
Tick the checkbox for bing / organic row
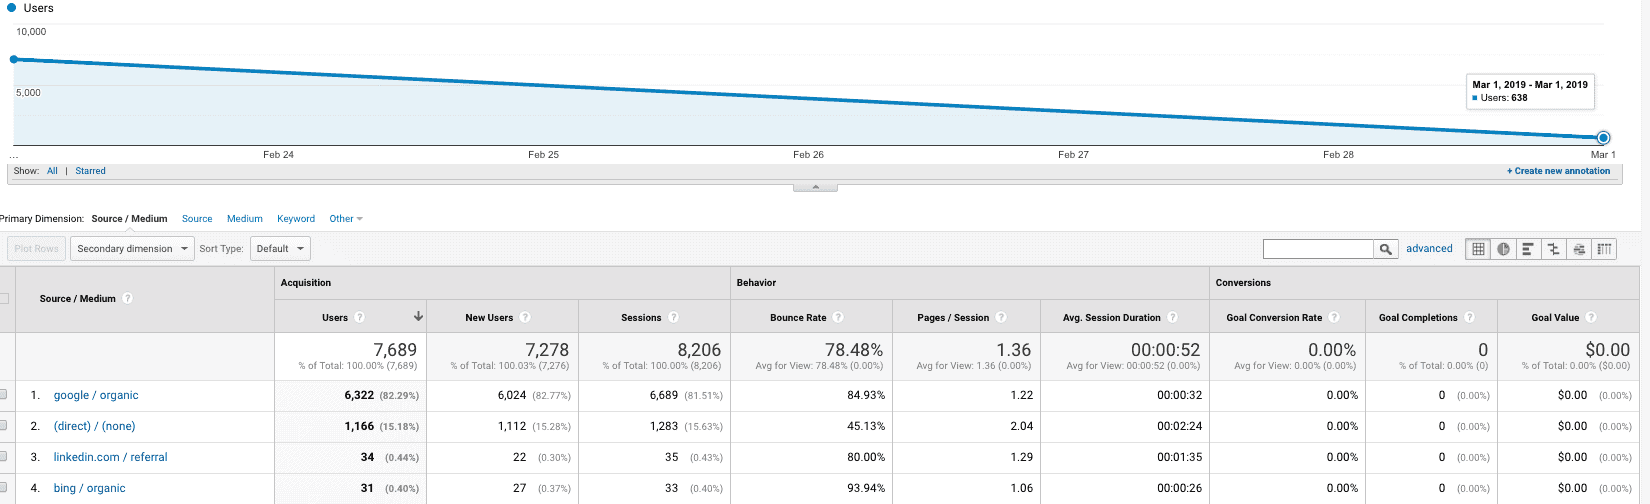tap(3, 488)
